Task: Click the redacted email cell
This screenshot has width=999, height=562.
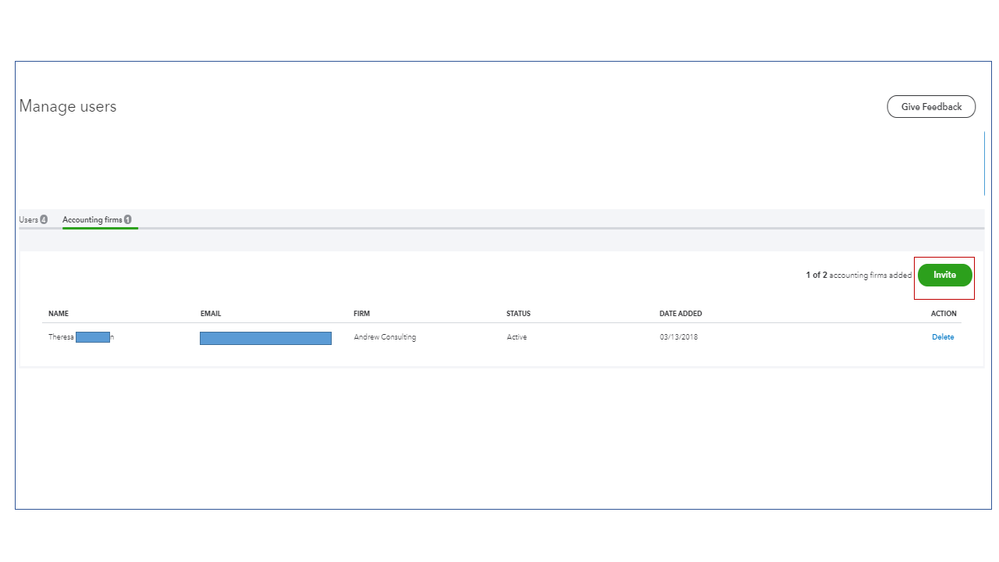Action: tap(265, 338)
